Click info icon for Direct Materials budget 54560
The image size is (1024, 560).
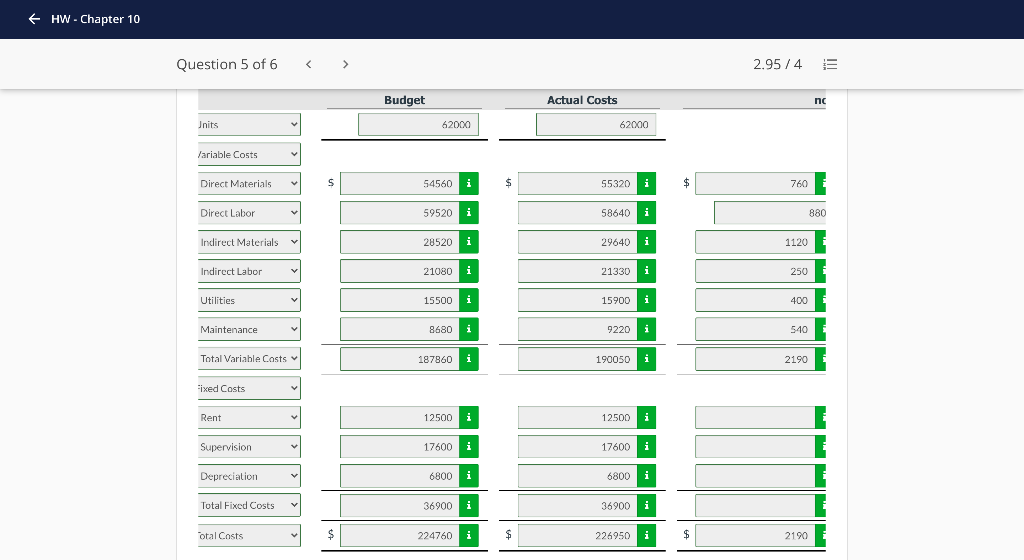click(x=469, y=183)
